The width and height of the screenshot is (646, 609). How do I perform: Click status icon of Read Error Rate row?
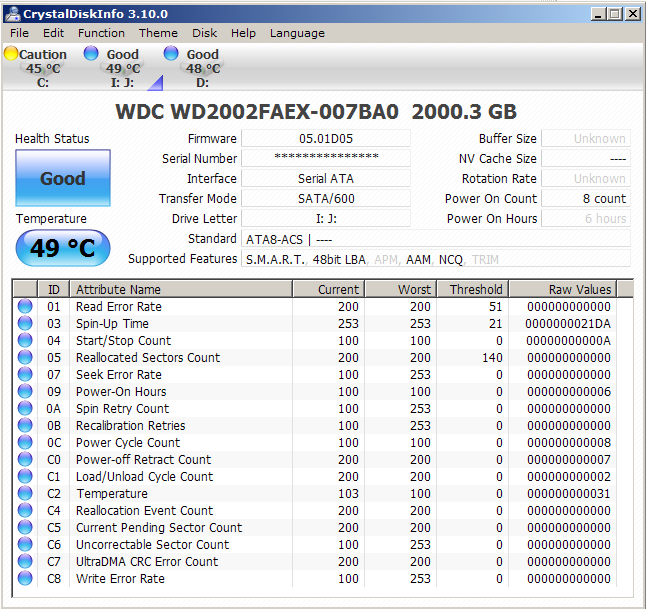(x=25, y=306)
